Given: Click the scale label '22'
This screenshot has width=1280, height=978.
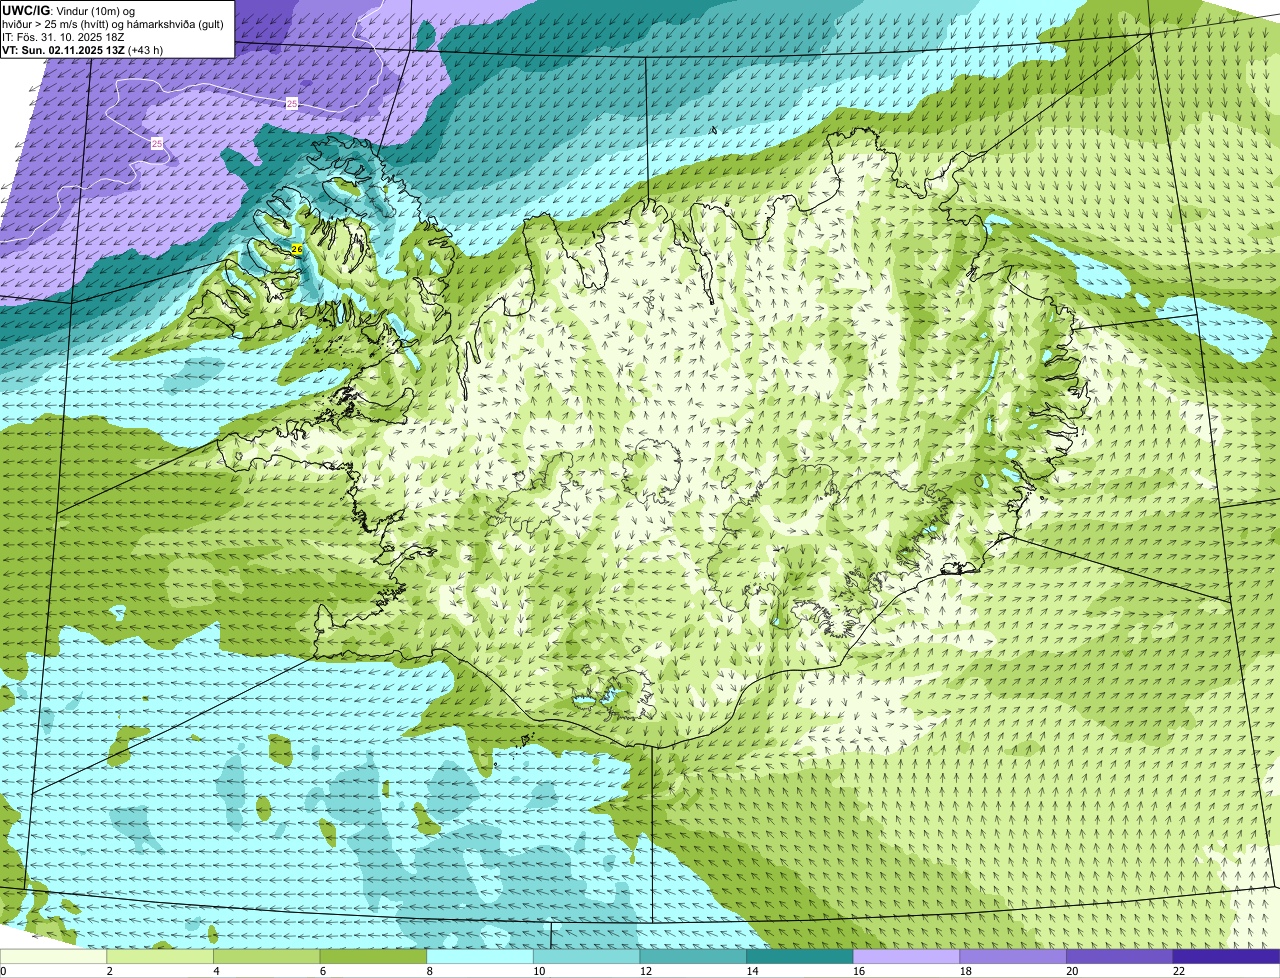Looking at the screenshot, I should click(1178, 971).
